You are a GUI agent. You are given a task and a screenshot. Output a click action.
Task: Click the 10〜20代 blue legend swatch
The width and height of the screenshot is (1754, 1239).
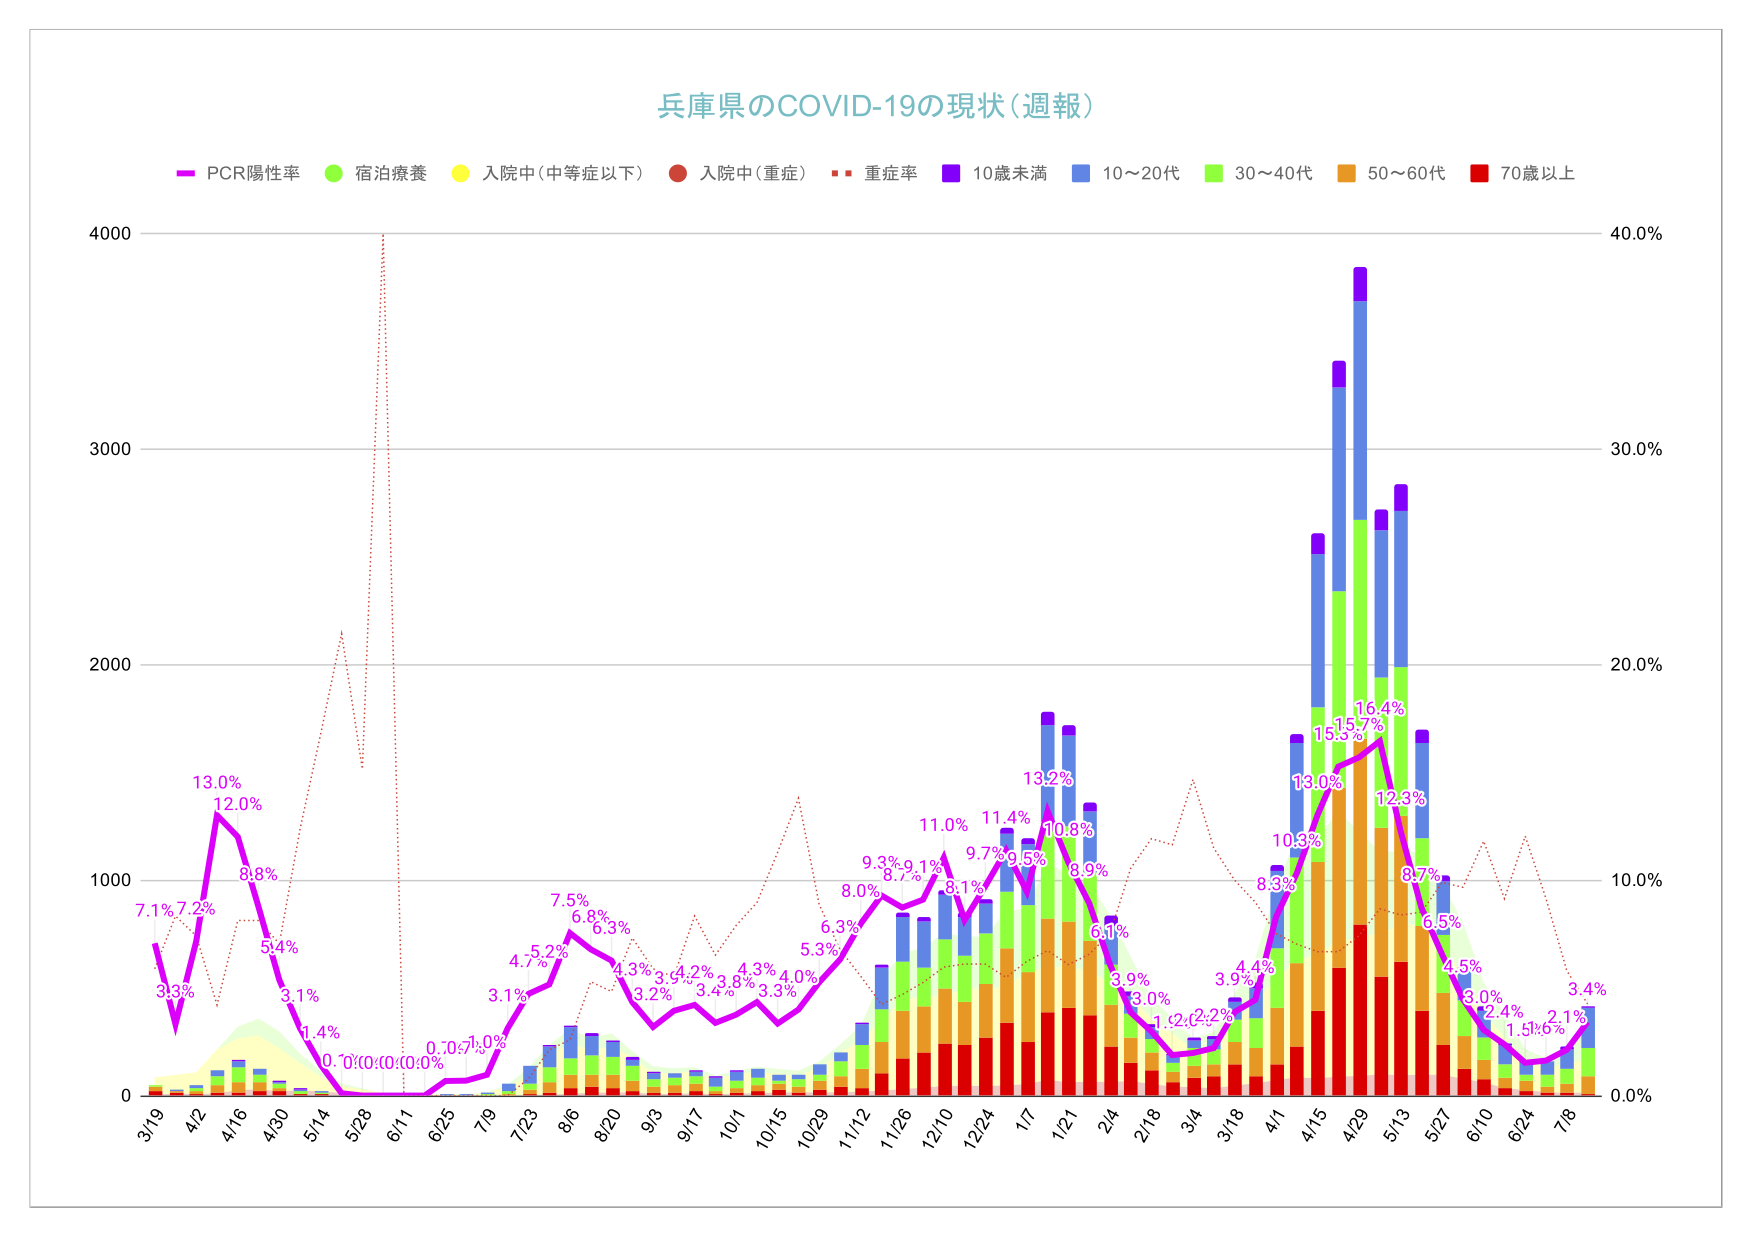pos(1081,173)
